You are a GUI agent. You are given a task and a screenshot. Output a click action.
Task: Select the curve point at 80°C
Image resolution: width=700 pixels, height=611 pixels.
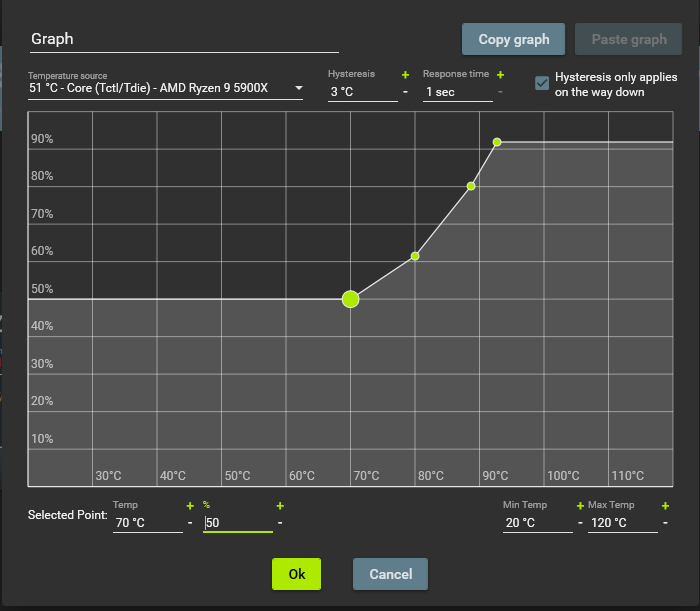(415, 256)
